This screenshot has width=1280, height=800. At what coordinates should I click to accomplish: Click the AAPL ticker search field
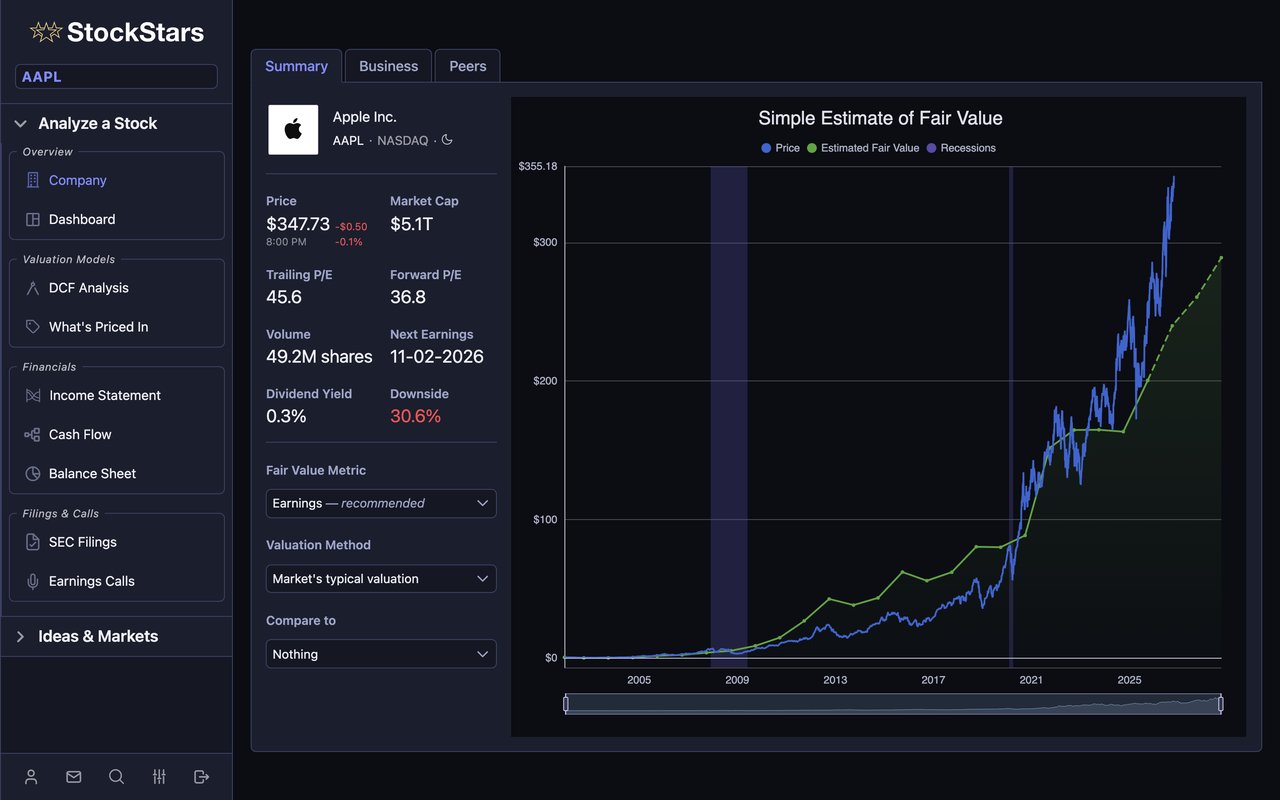[116, 77]
